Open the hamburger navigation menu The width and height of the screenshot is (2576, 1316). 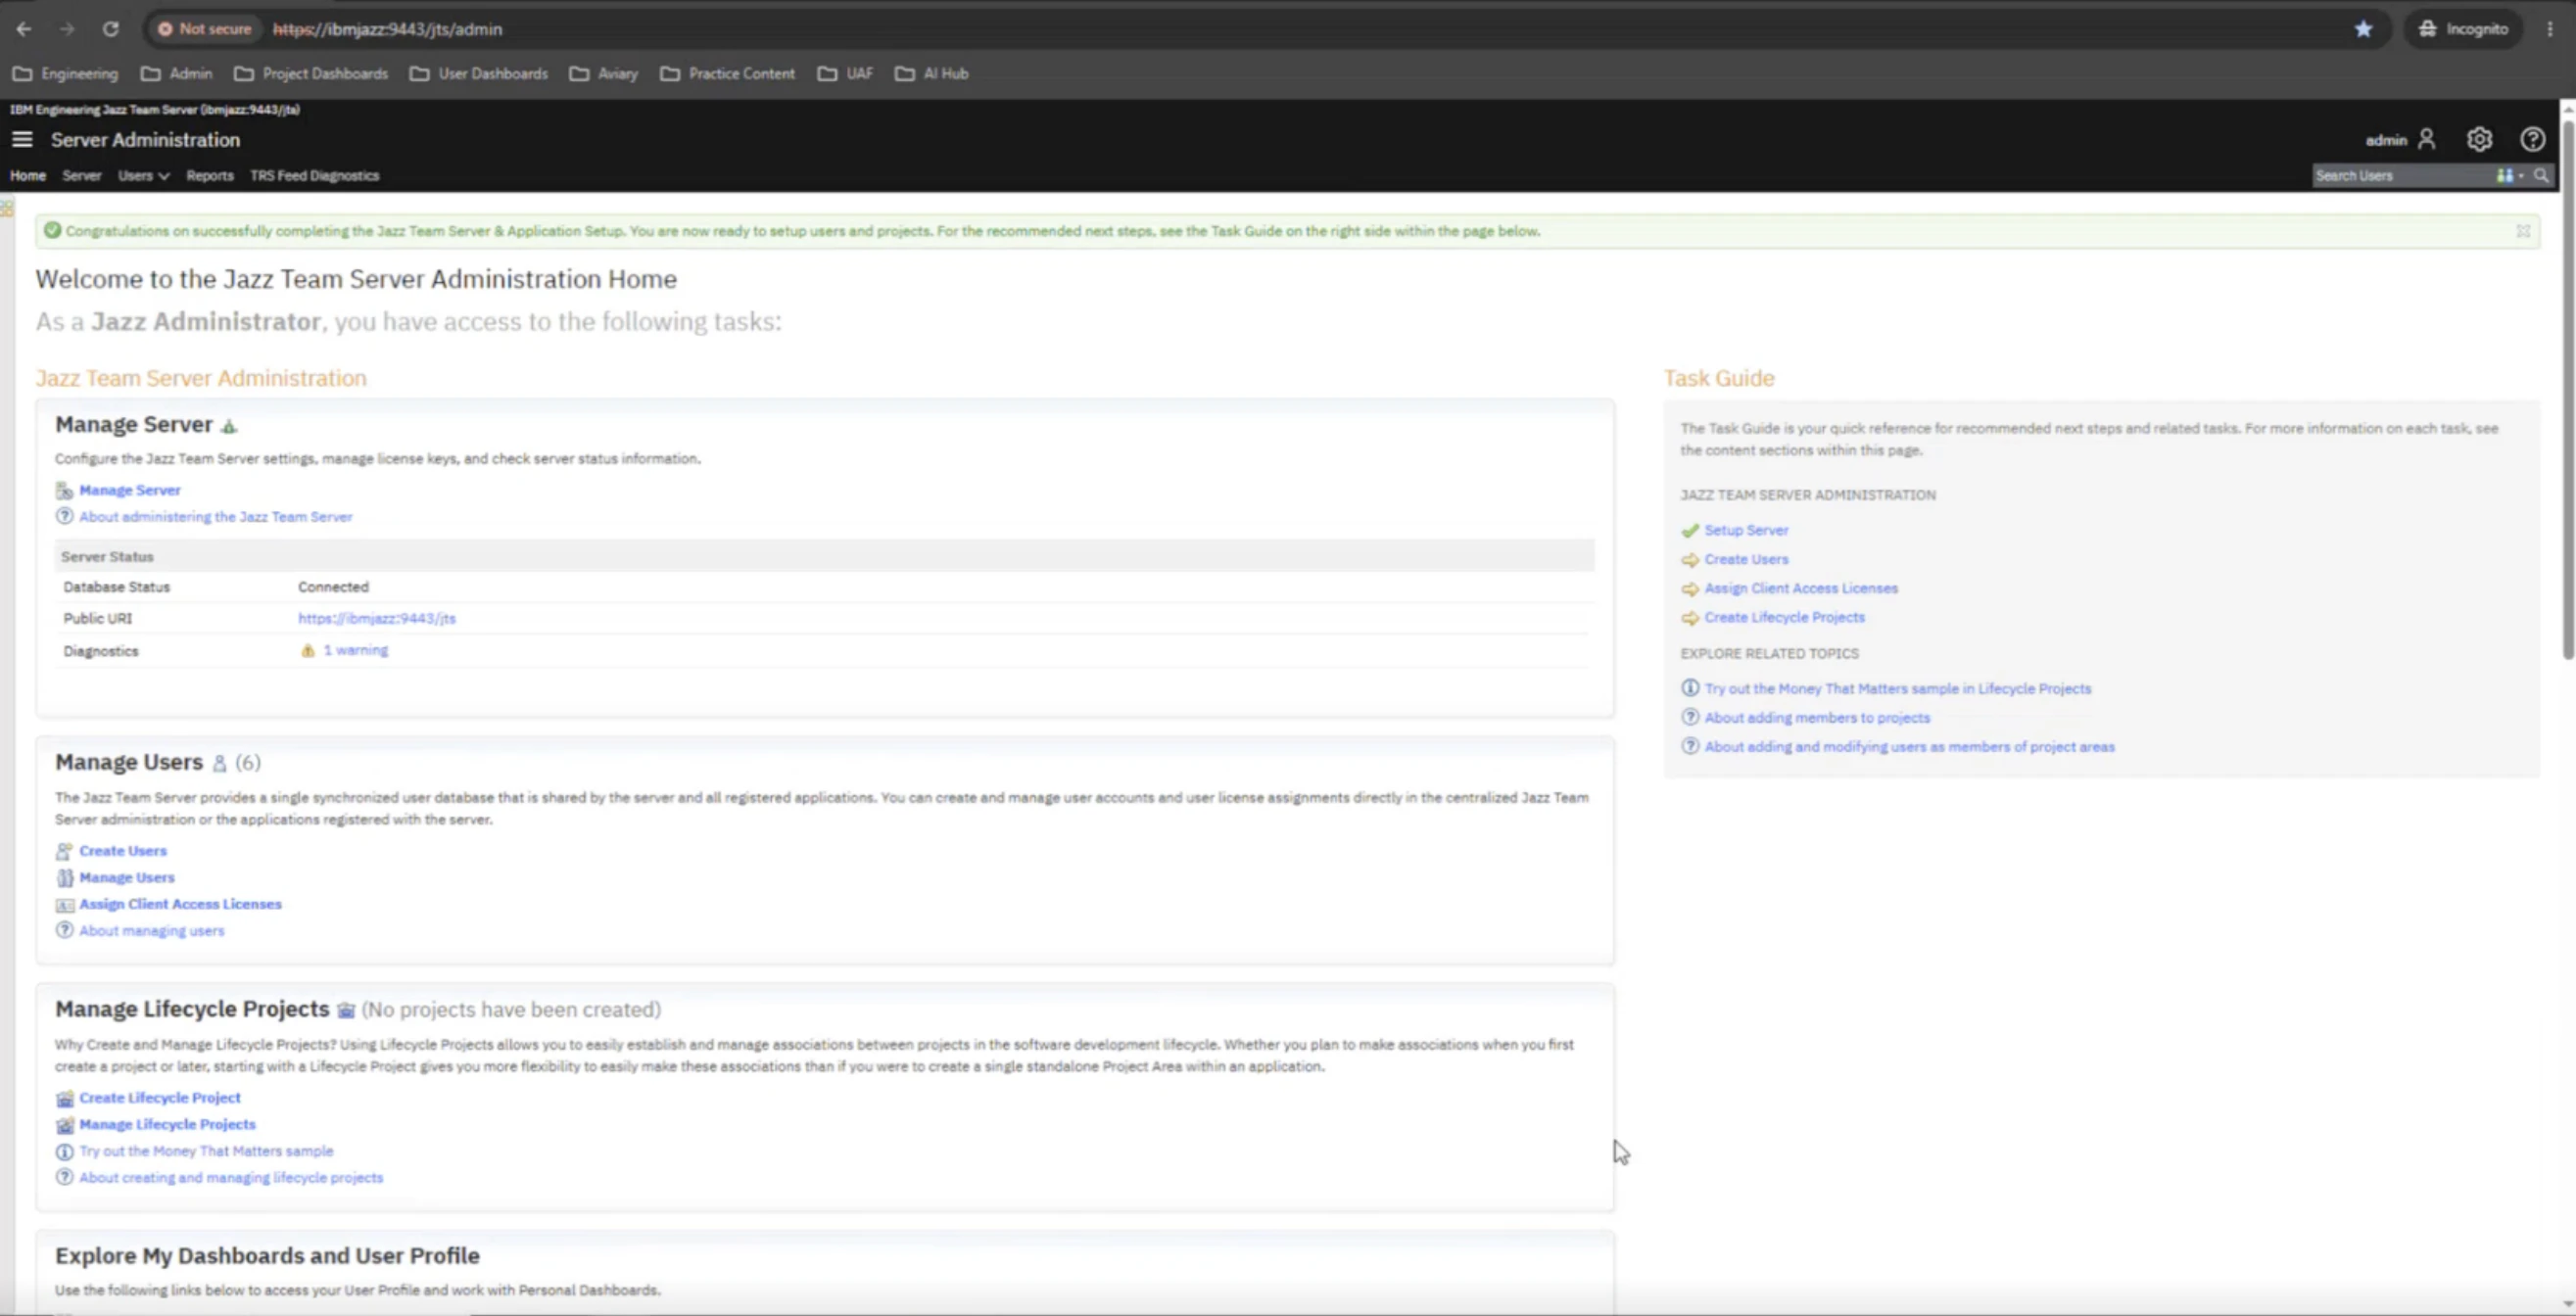[22, 139]
